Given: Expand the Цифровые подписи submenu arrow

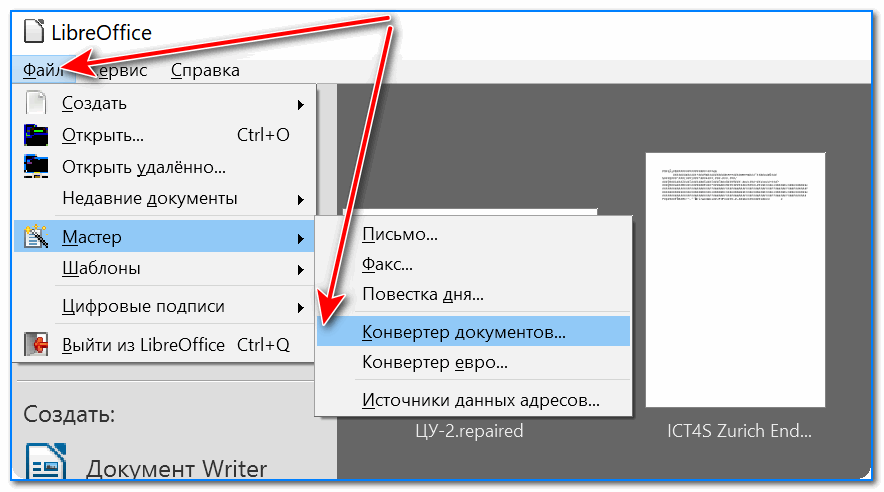Looking at the screenshot, I should 301,308.
